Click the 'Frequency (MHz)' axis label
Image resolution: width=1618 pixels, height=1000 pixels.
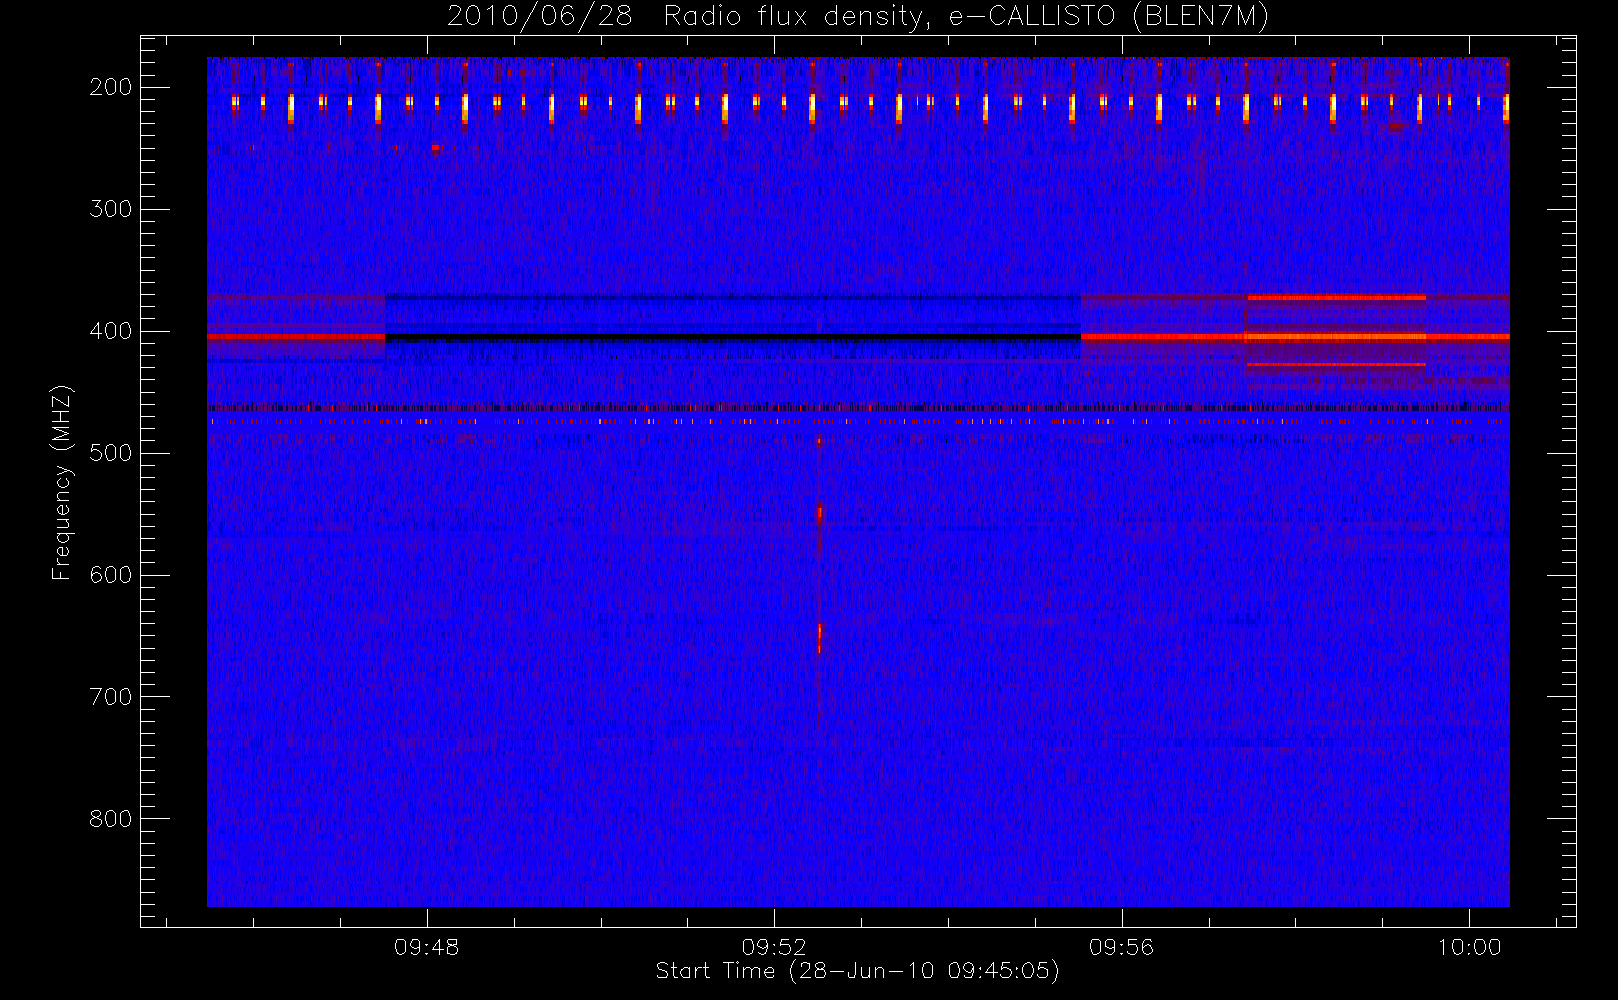[x=62, y=482]
